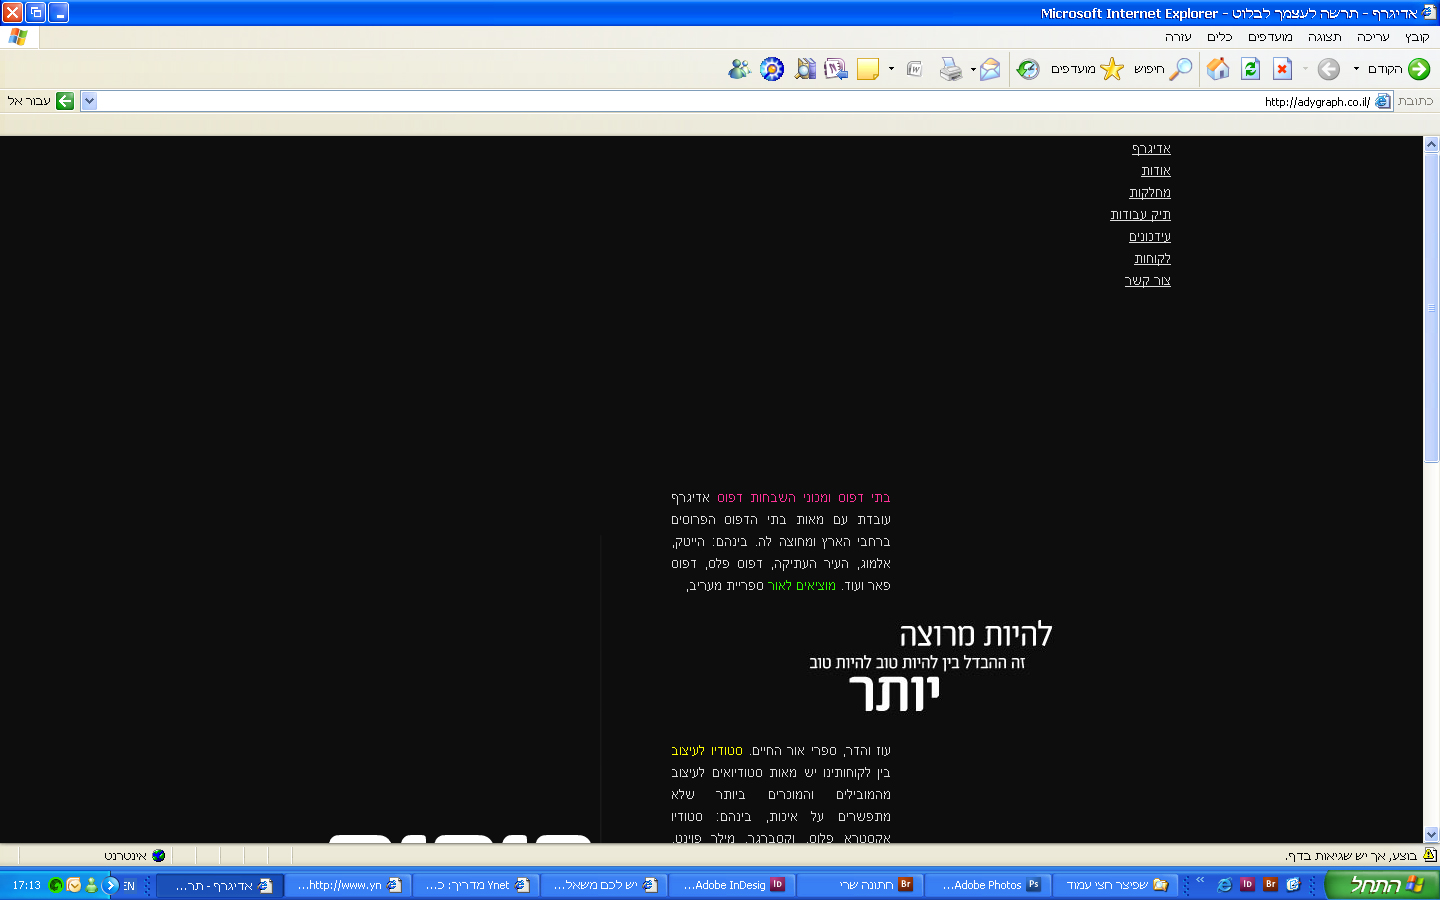Expand hidden tray icons with the chevron
Image resolution: width=1440 pixels, height=900 pixels.
tap(111, 885)
